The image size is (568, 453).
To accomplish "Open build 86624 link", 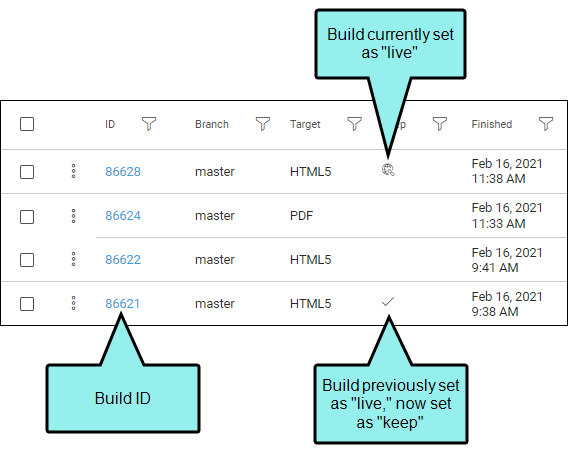I will (x=123, y=216).
